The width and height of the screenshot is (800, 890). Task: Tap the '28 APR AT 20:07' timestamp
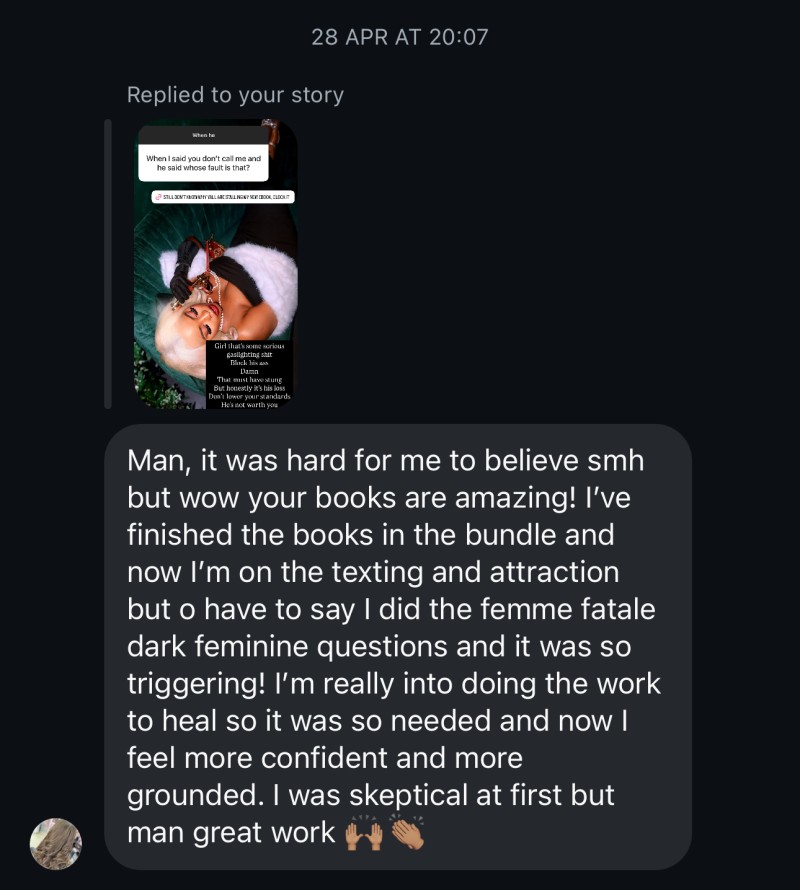click(x=400, y=37)
